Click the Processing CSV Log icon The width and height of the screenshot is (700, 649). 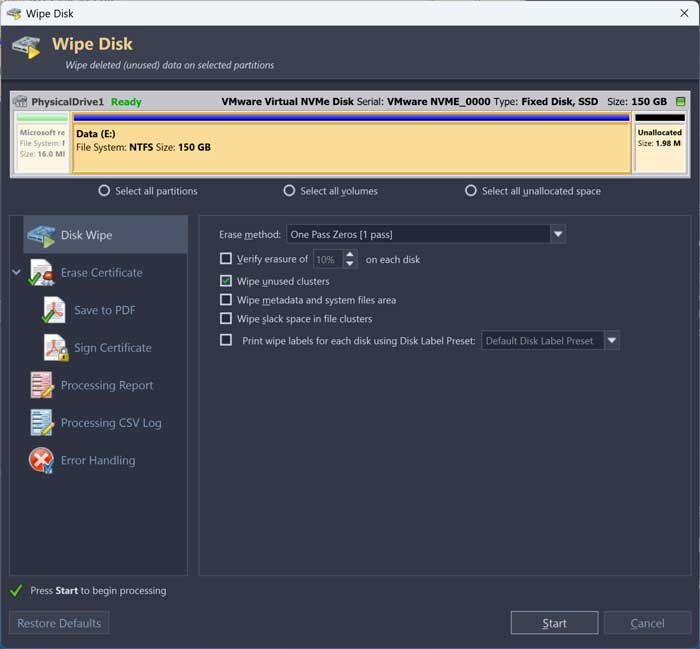[x=42, y=423]
